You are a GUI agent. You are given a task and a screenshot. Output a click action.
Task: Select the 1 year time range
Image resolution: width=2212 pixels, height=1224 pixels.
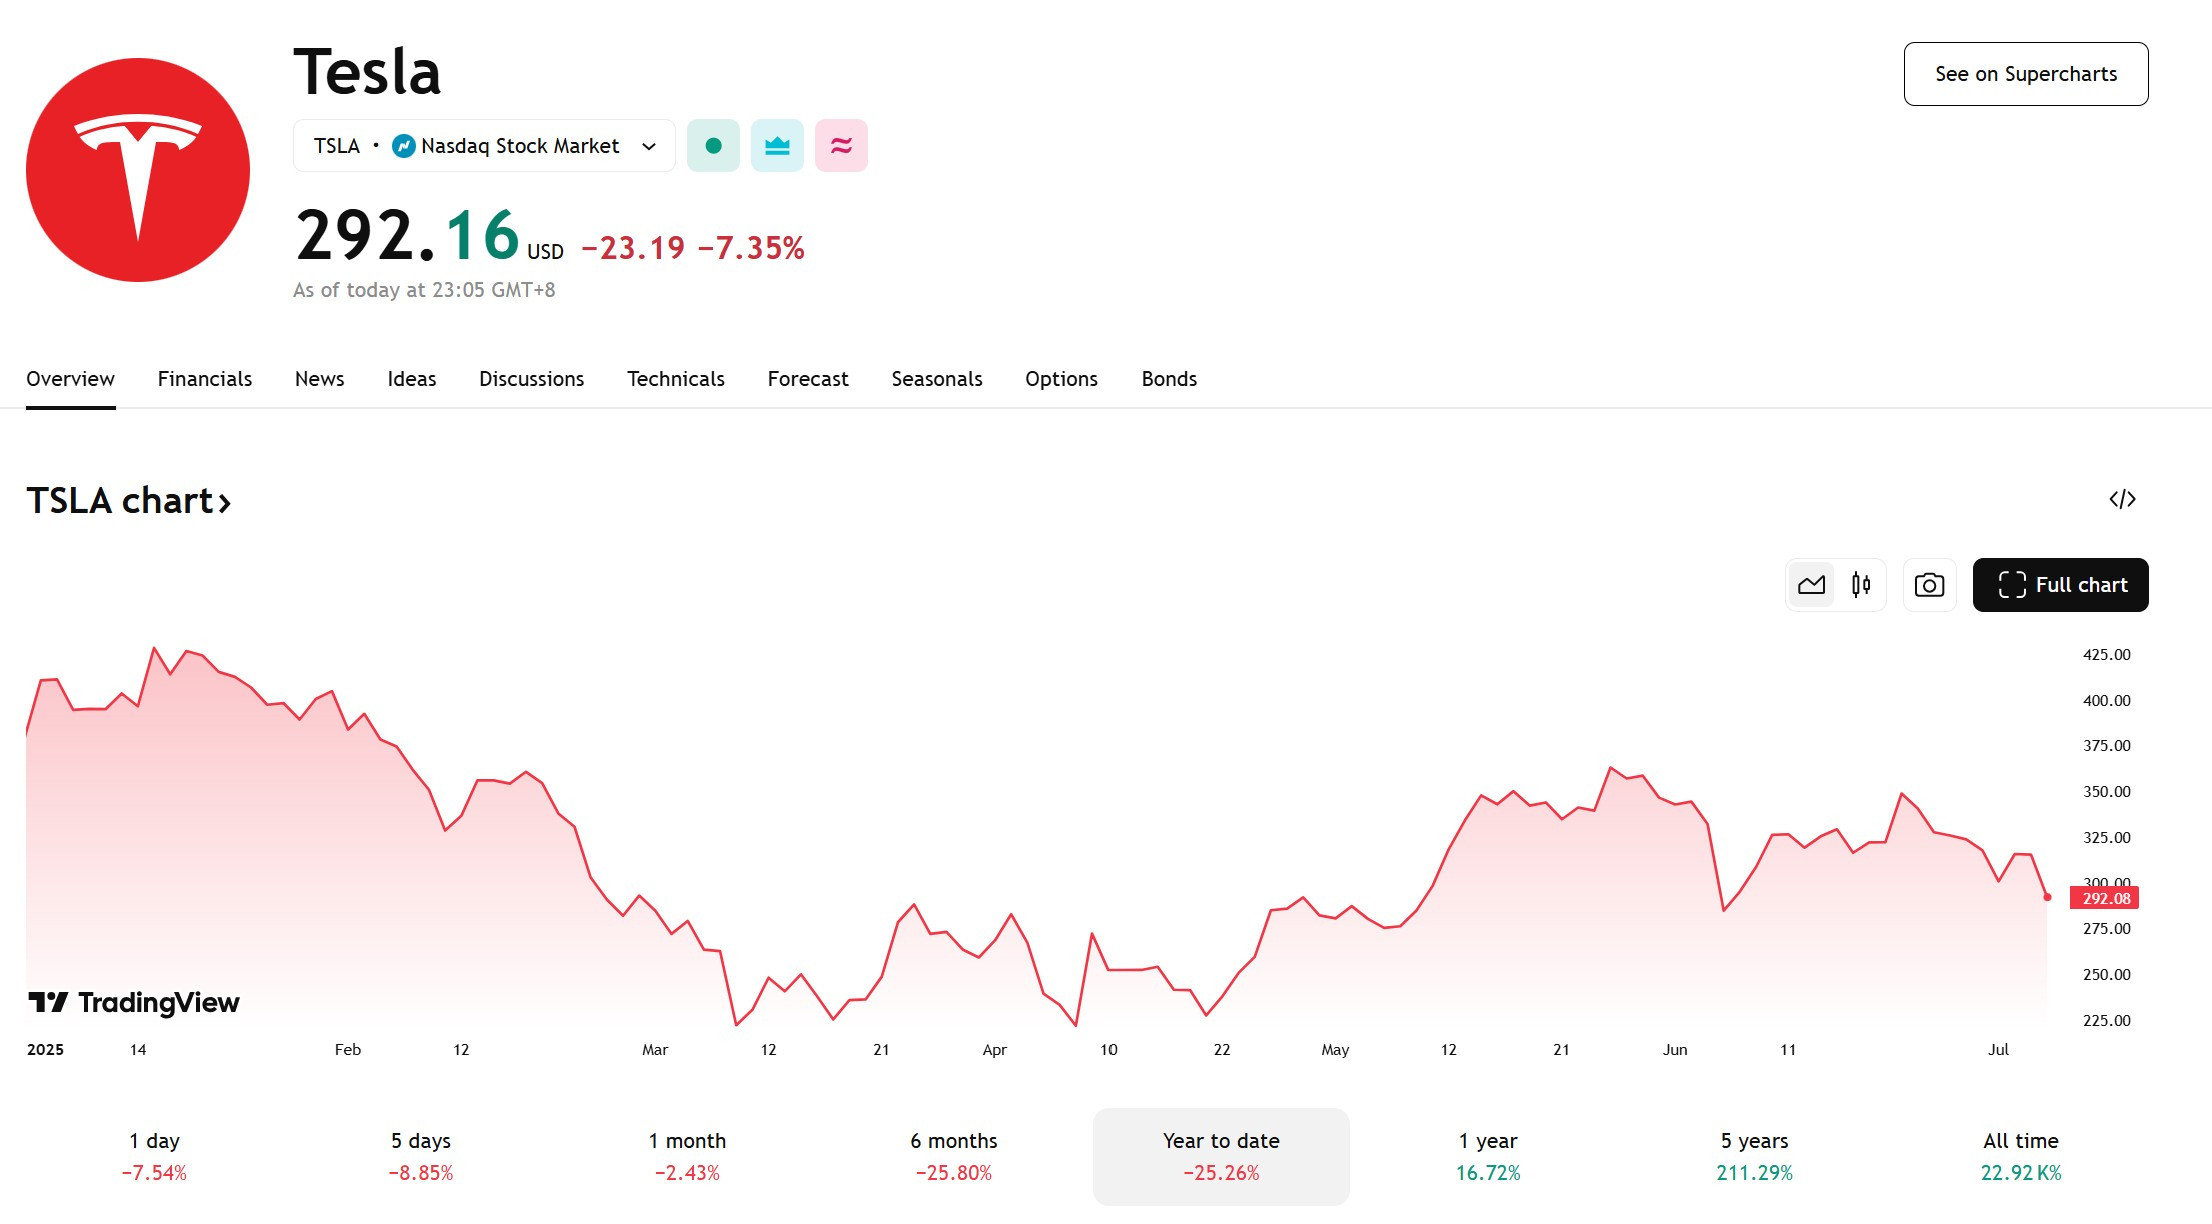(x=1488, y=1156)
